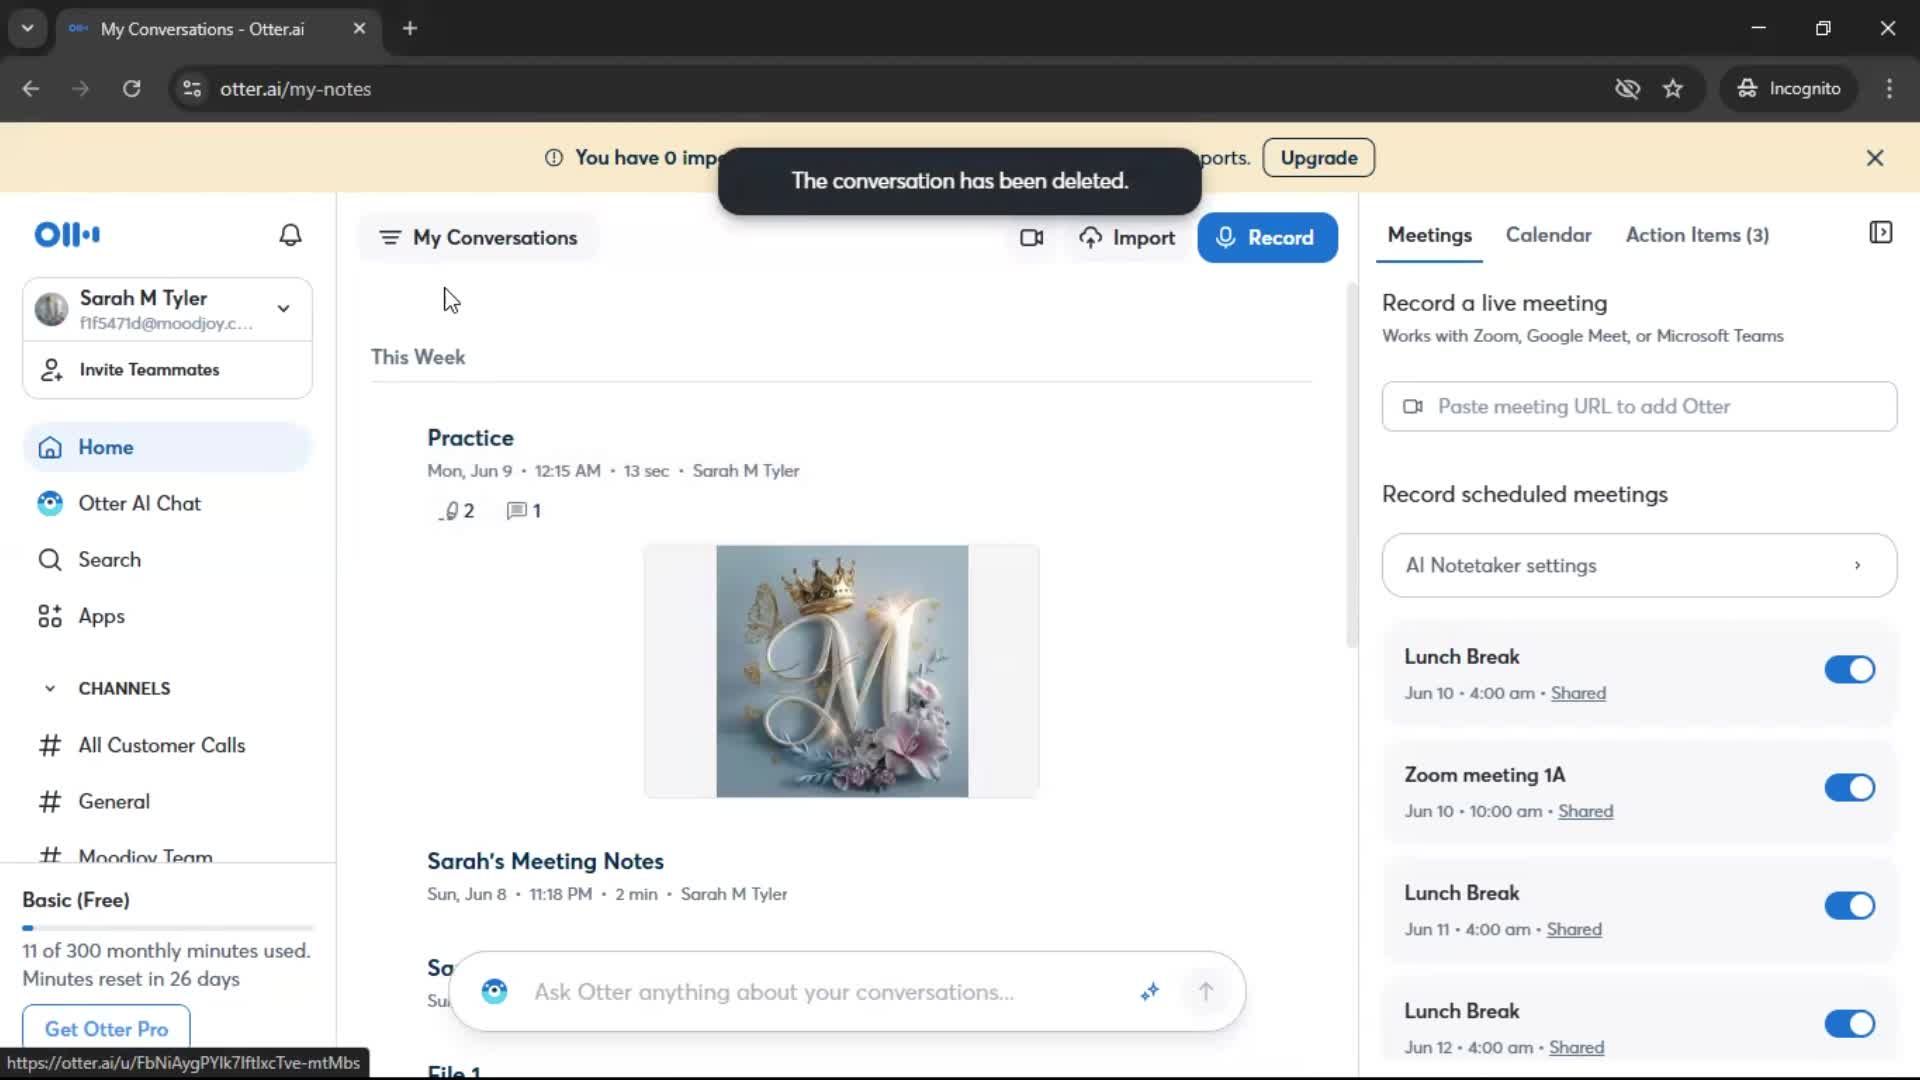Click the address bar URL
This screenshot has height=1080, width=1920.
pos(295,89)
